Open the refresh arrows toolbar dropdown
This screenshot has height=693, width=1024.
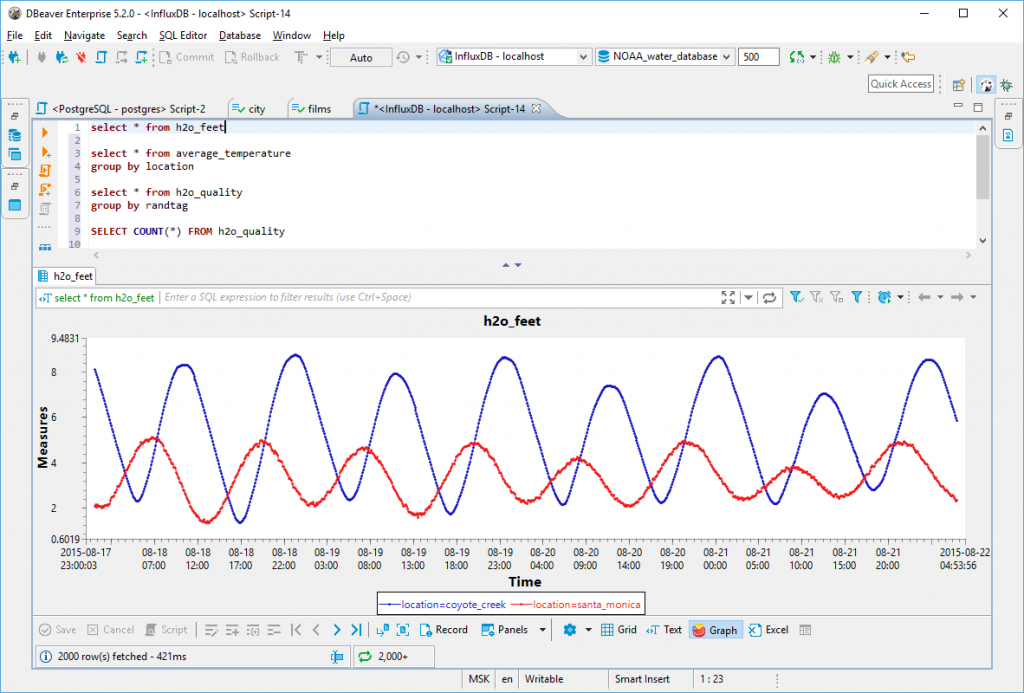click(x=812, y=57)
